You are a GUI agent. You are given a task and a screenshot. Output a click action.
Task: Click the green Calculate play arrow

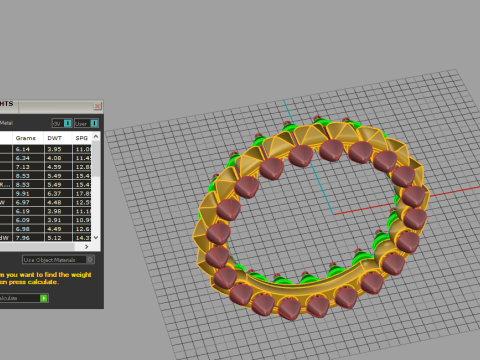44,298
